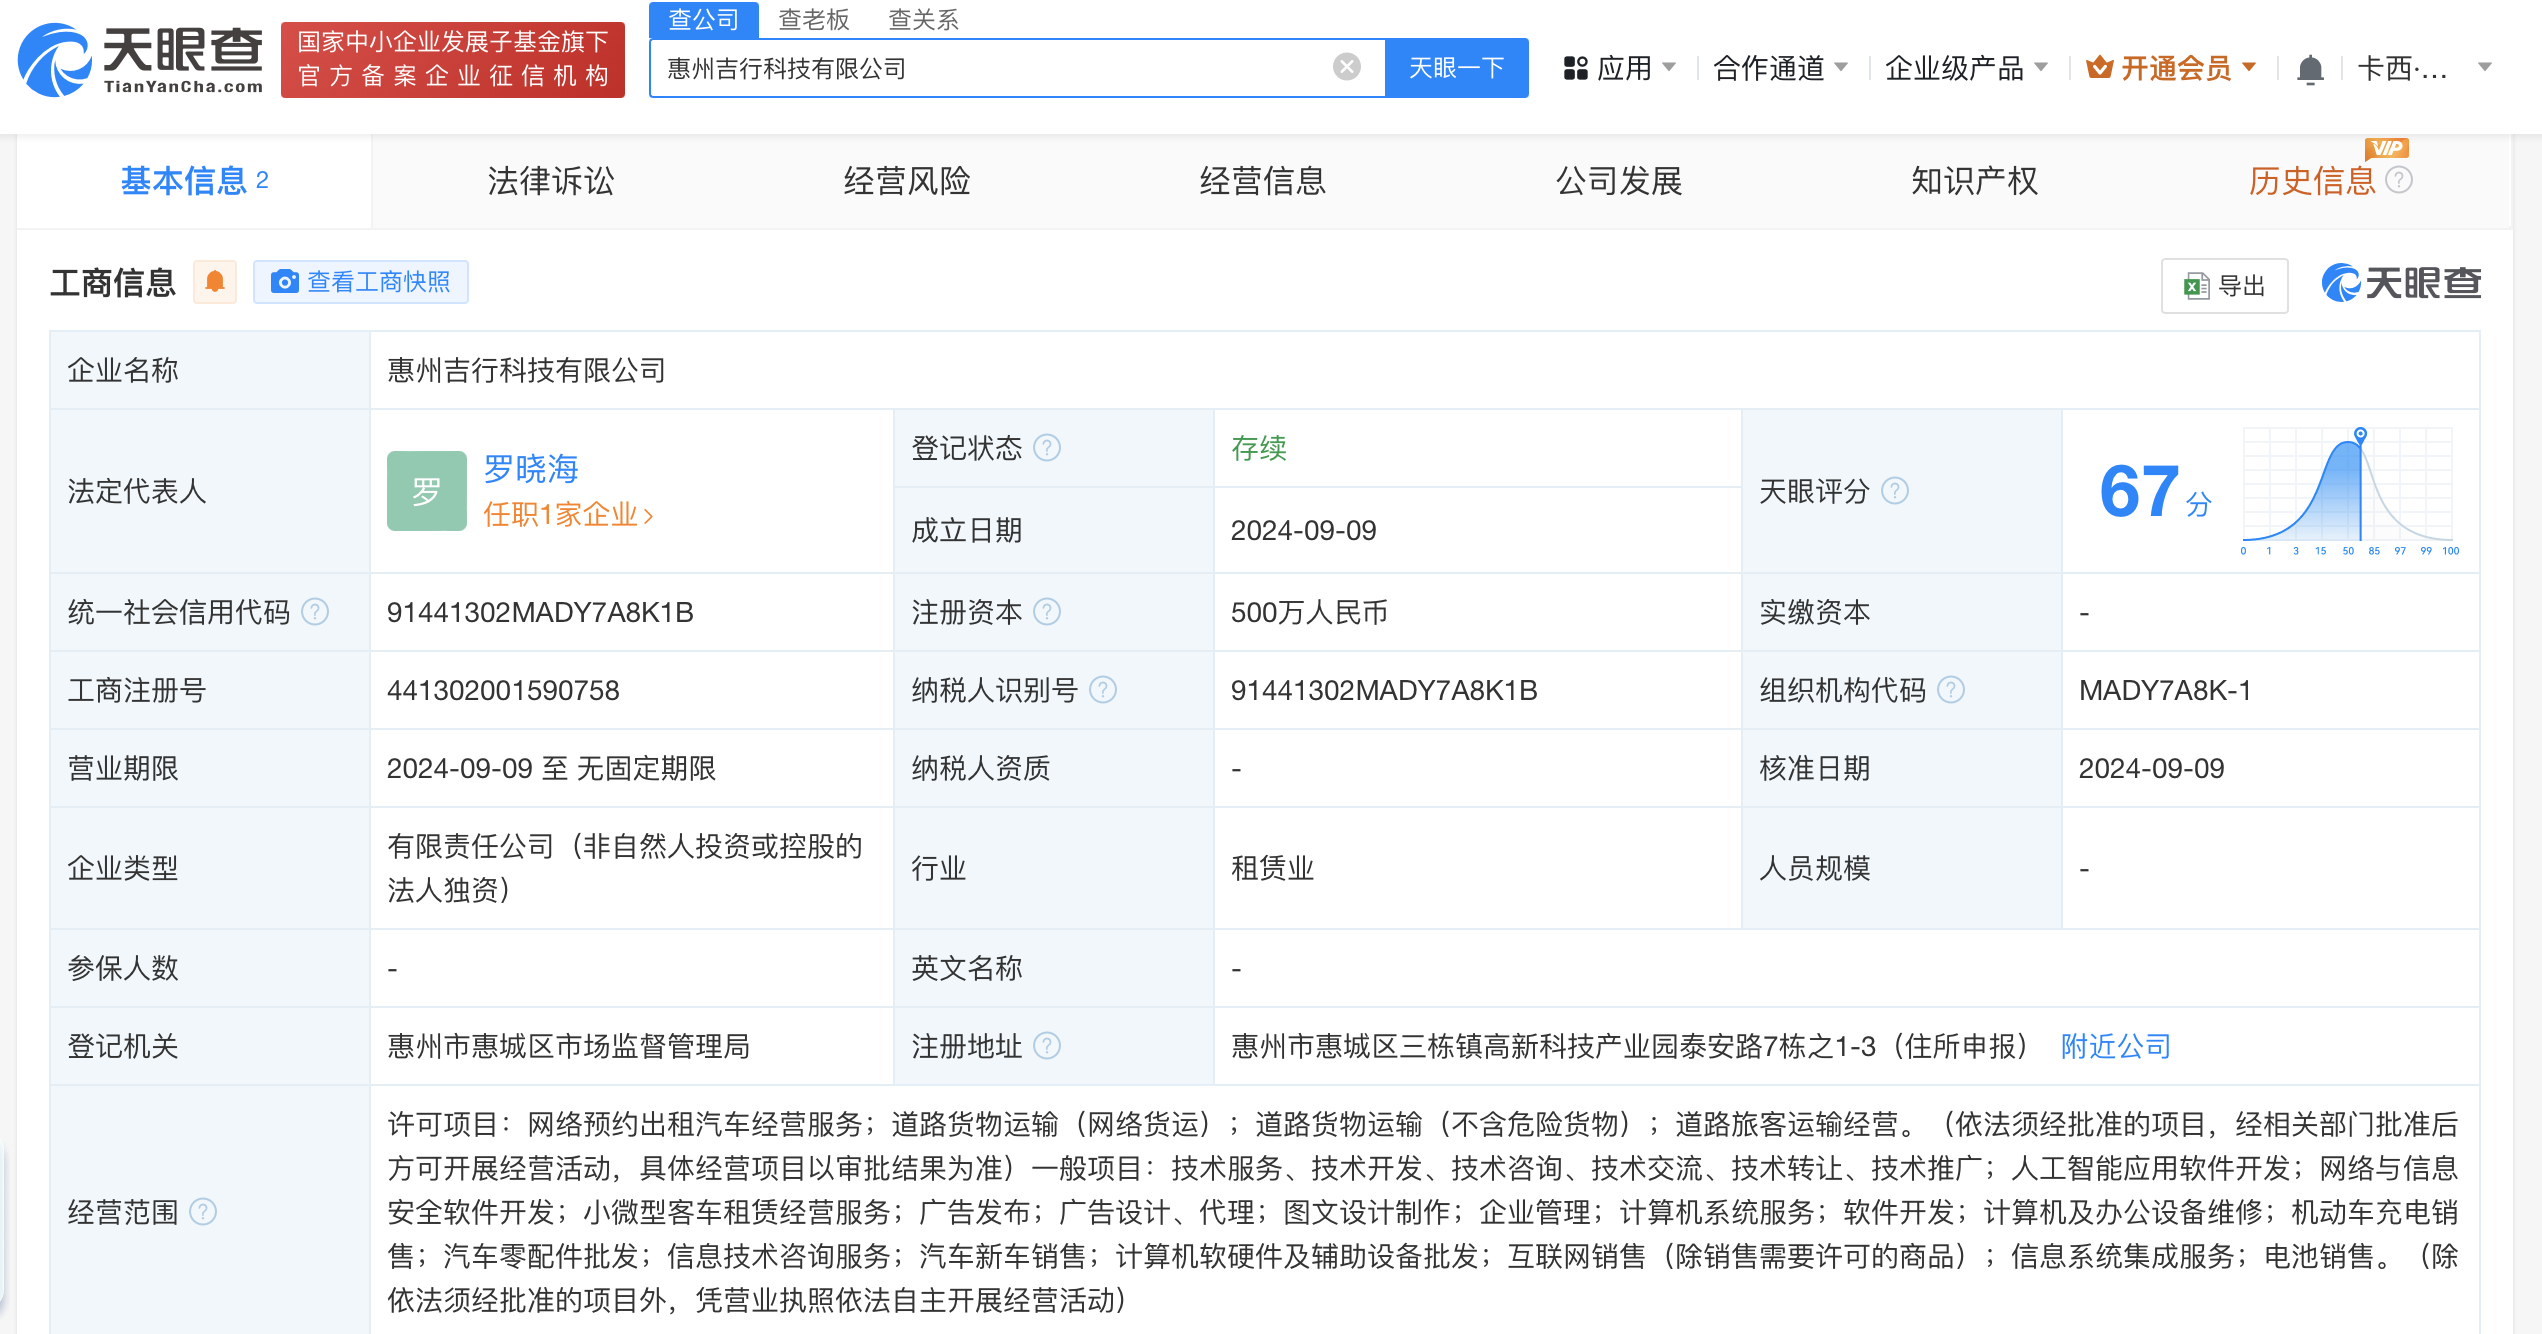This screenshot has width=2542, height=1334.
Task: Open 任职1家企业 link
Action: (568, 514)
